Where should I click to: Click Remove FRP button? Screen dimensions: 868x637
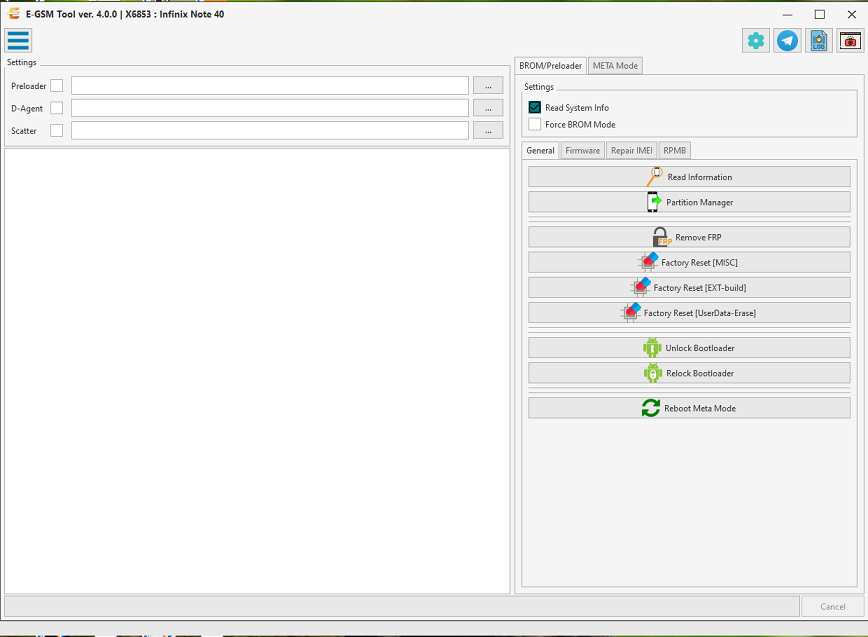pyautogui.click(x=689, y=237)
